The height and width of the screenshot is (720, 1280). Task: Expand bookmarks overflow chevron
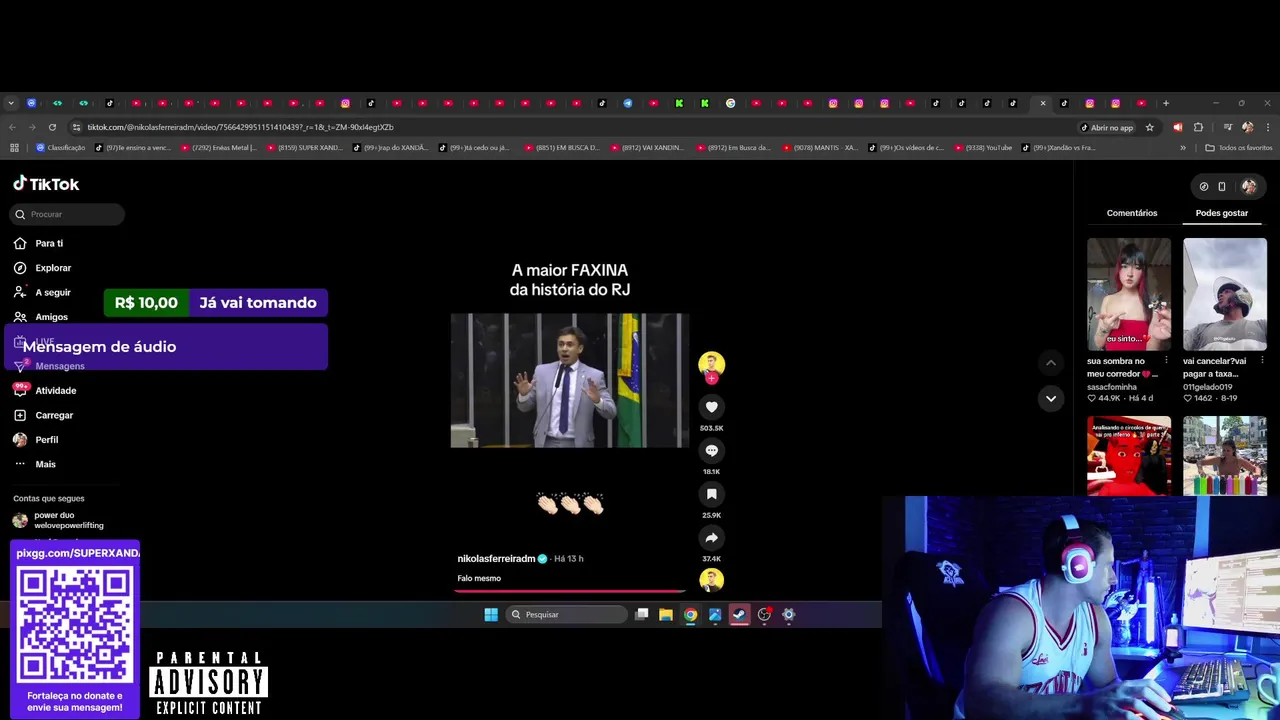pyautogui.click(x=1183, y=148)
